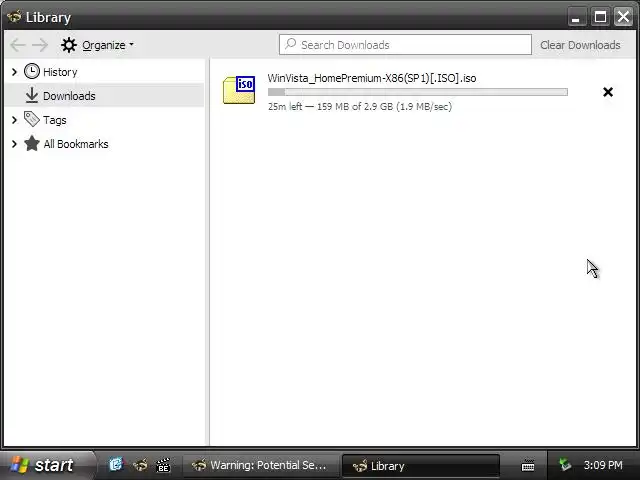Click the back arrow in Library toolbar

(18, 45)
